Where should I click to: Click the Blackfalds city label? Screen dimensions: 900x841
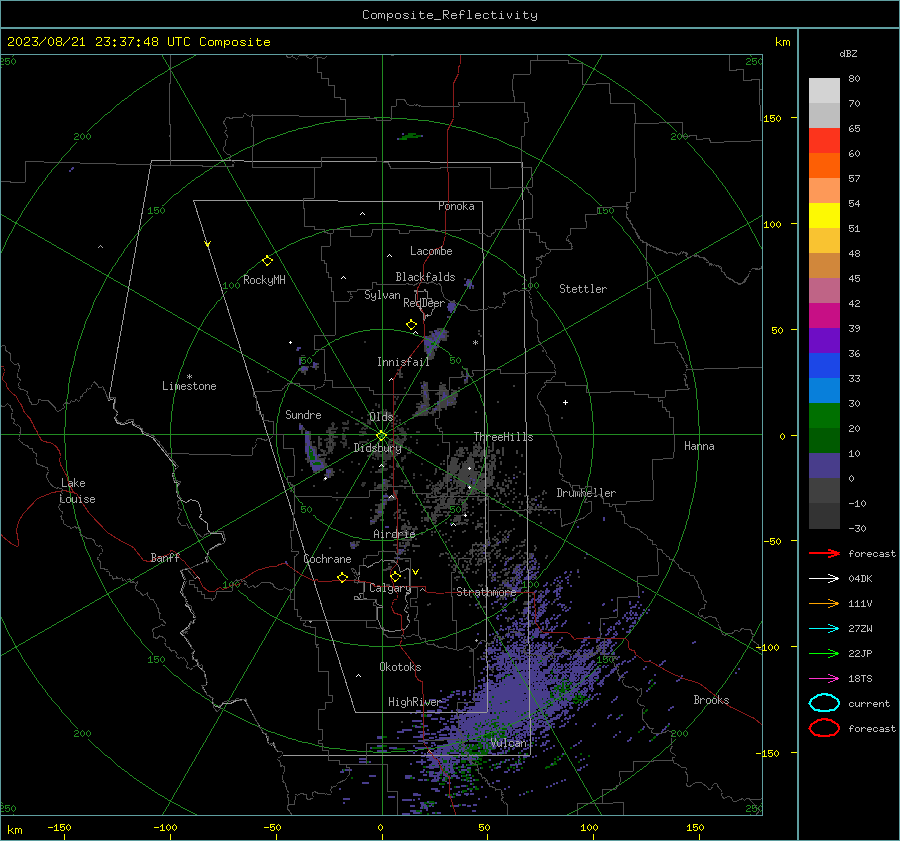click(425, 277)
